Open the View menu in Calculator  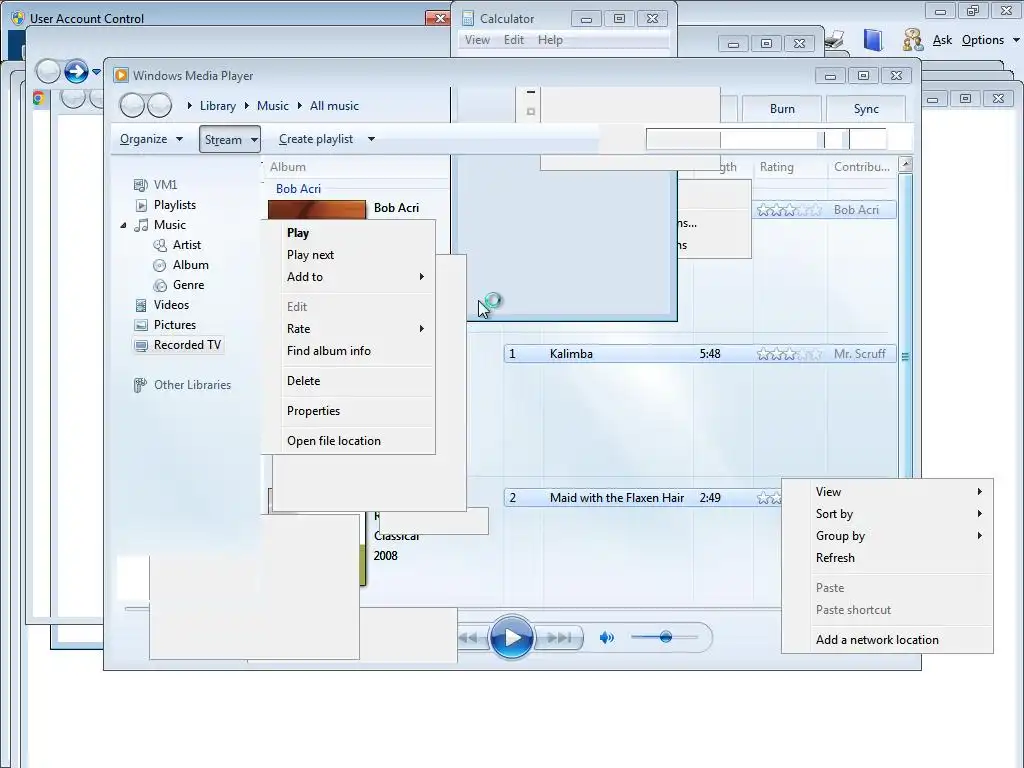(x=477, y=40)
